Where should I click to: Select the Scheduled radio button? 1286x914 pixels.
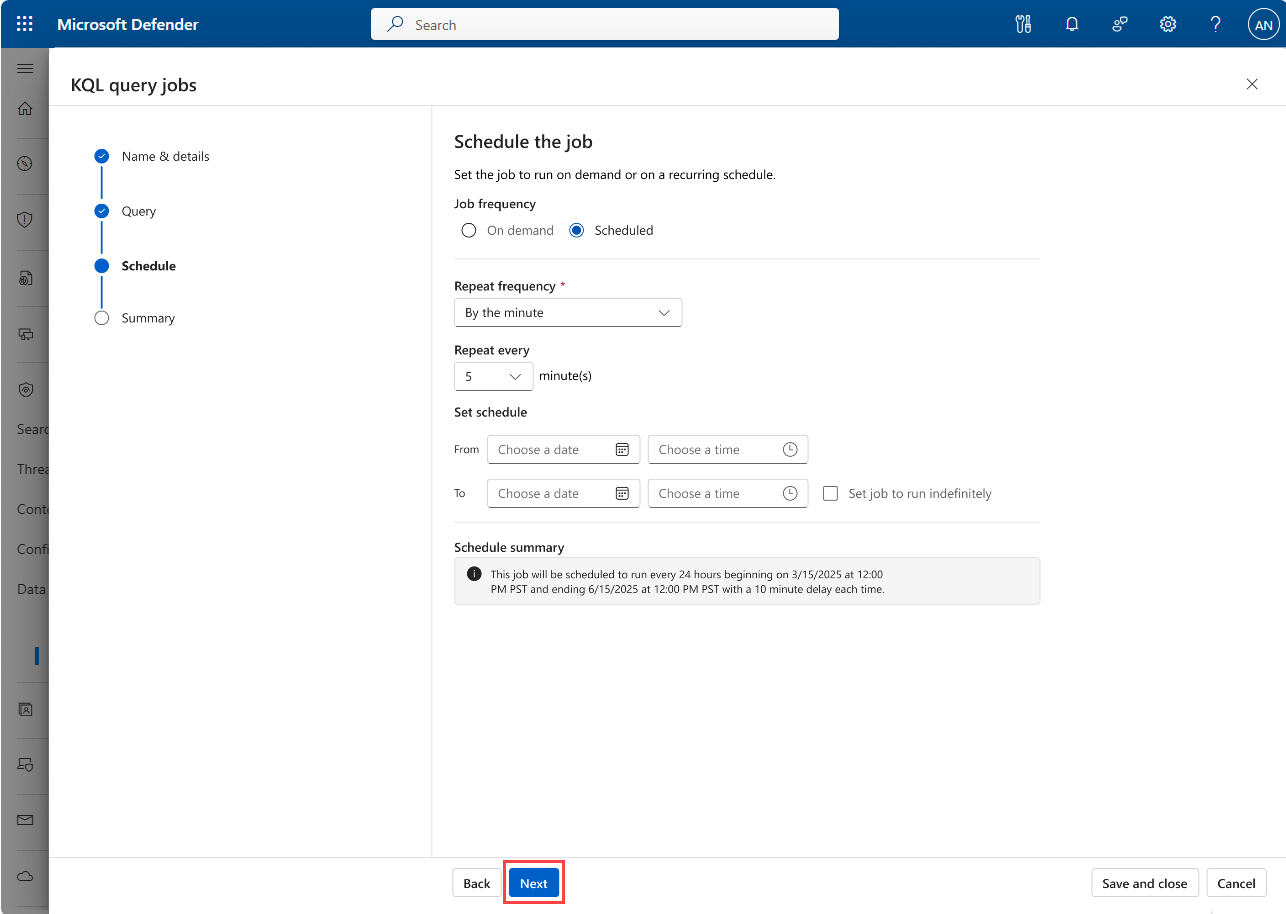pyautogui.click(x=577, y=230)
